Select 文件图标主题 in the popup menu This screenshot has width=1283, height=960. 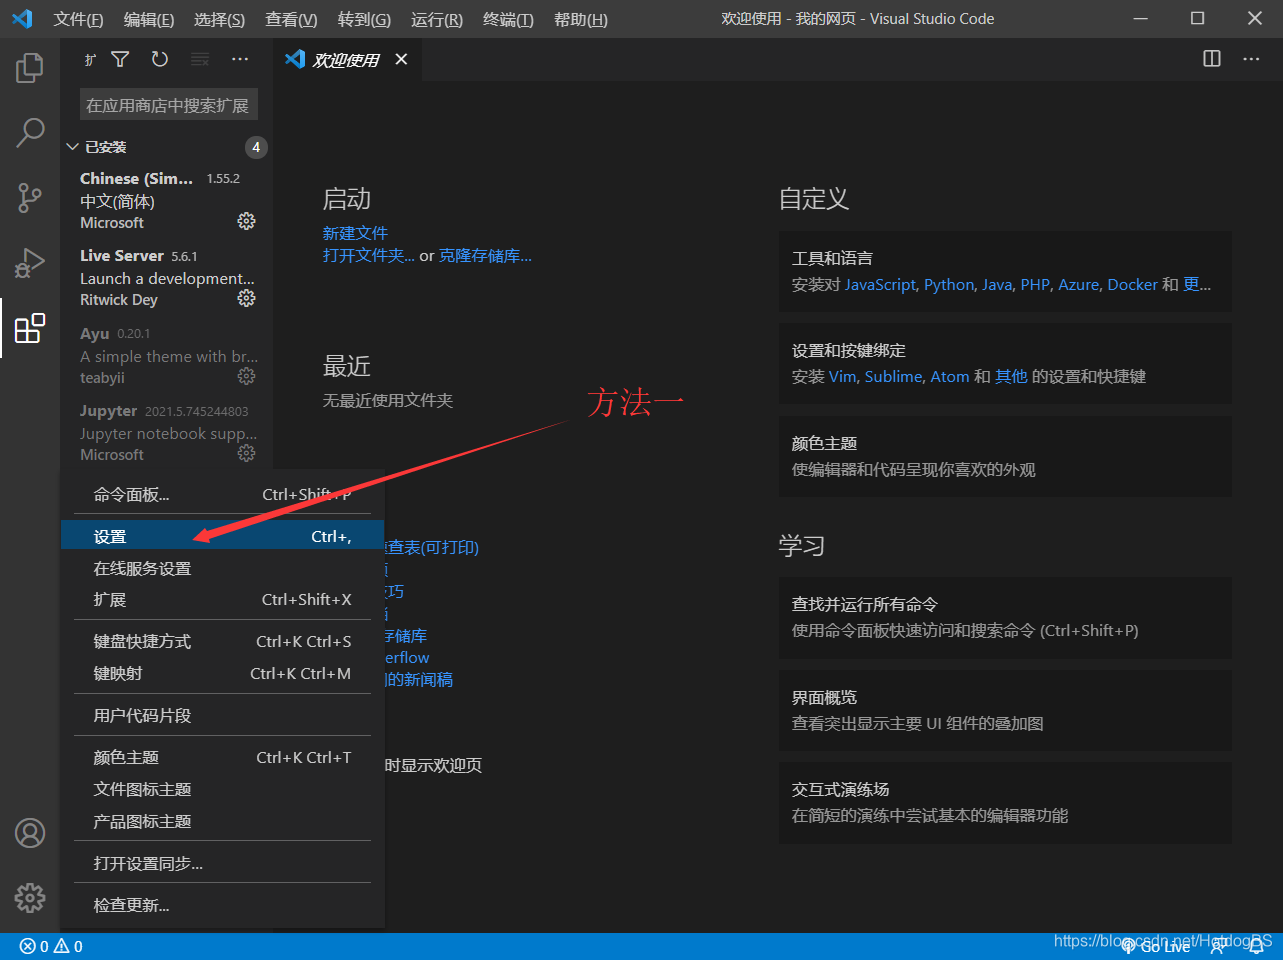coord(222,789)
